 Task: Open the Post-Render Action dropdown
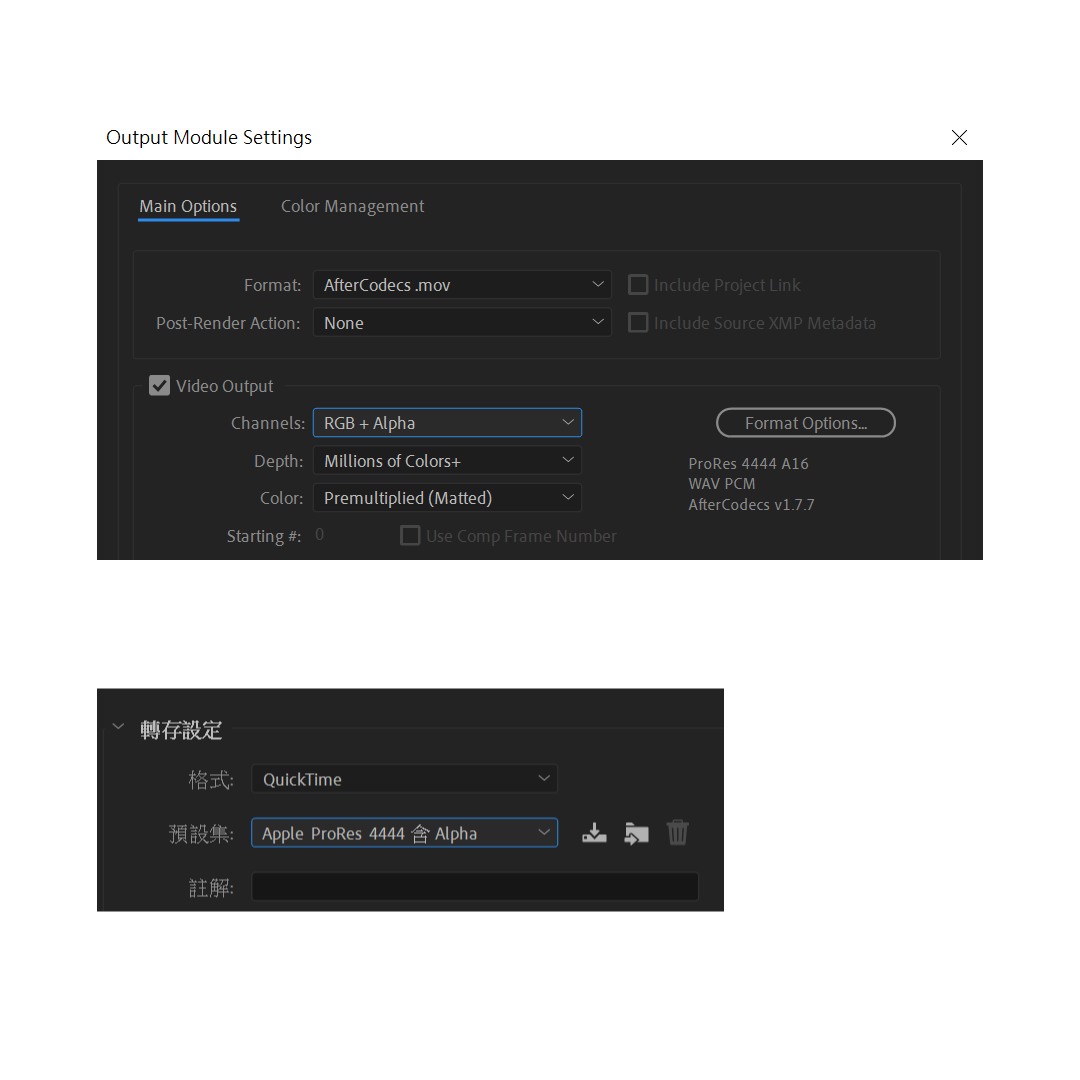pyautogui.click(x=461, y=323)
